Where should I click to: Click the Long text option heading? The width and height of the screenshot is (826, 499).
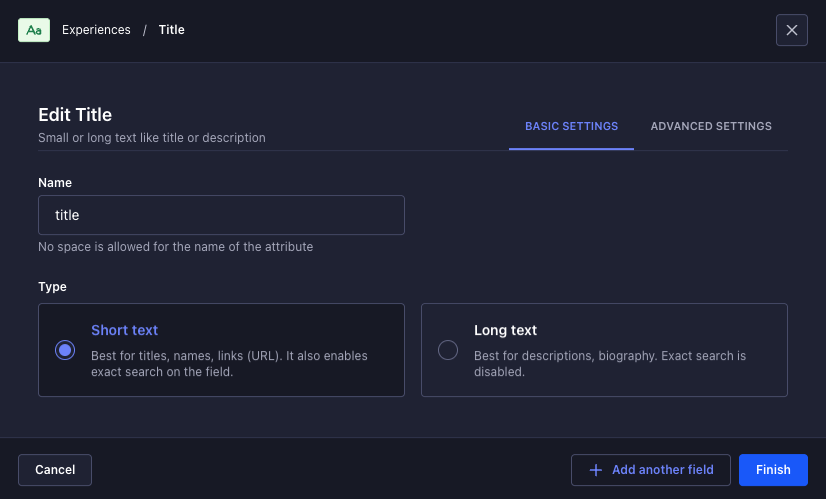pos(505,330)
